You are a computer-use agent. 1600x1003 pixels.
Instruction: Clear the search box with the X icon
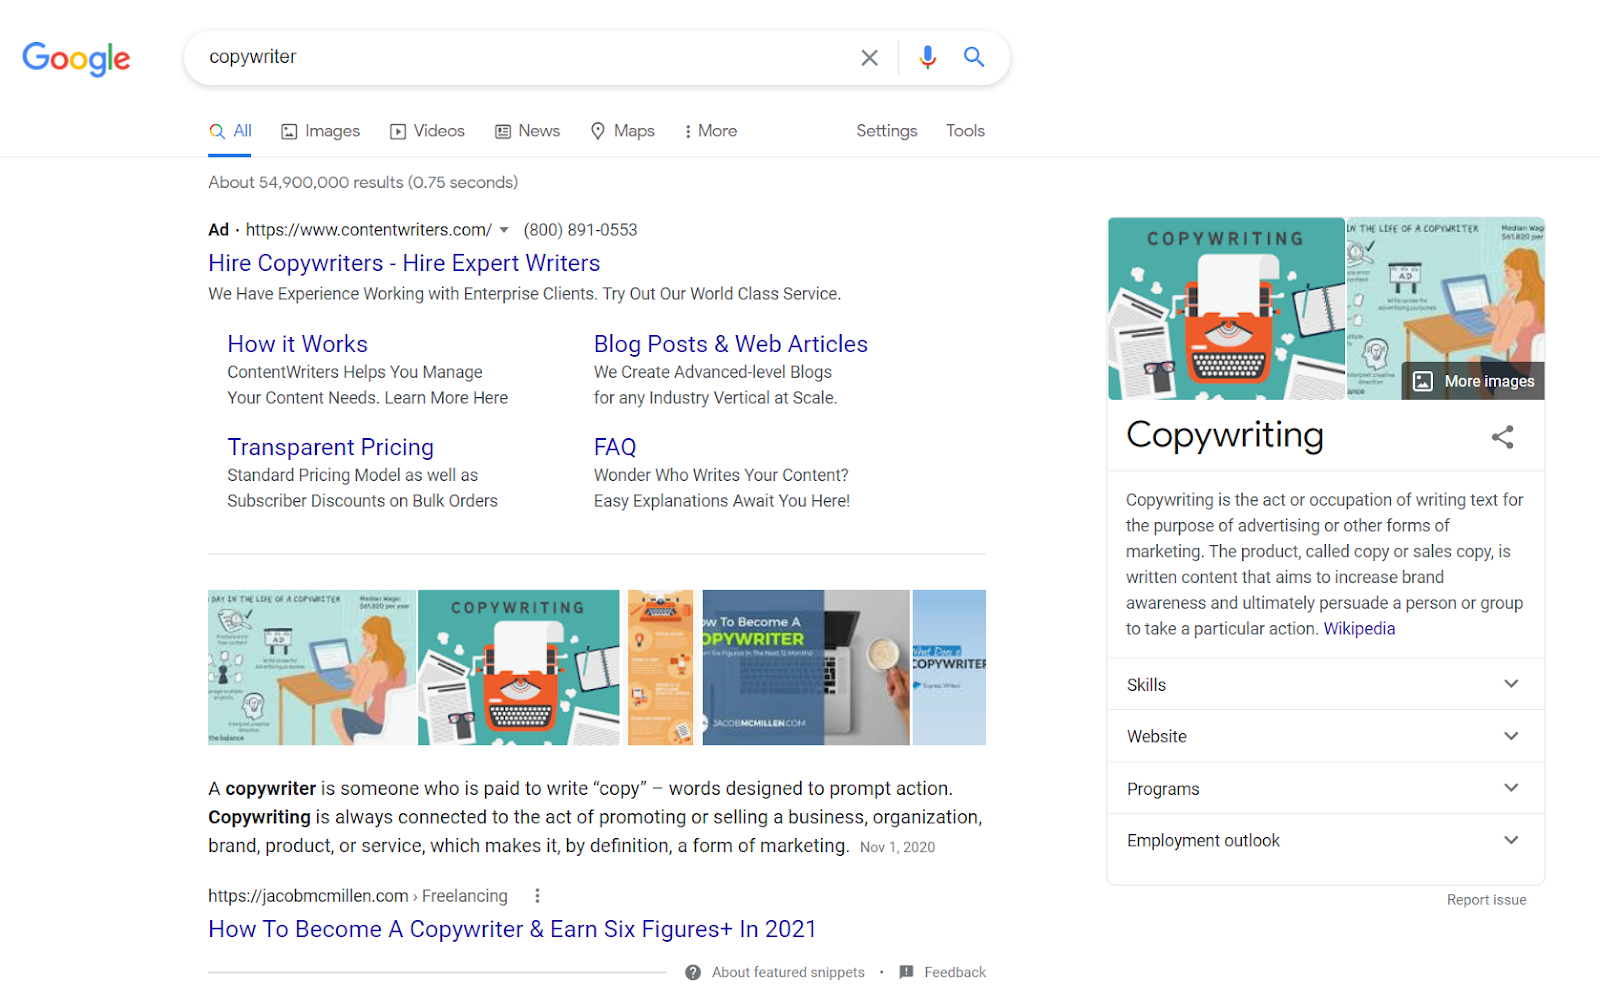click(x=869, y=58)
